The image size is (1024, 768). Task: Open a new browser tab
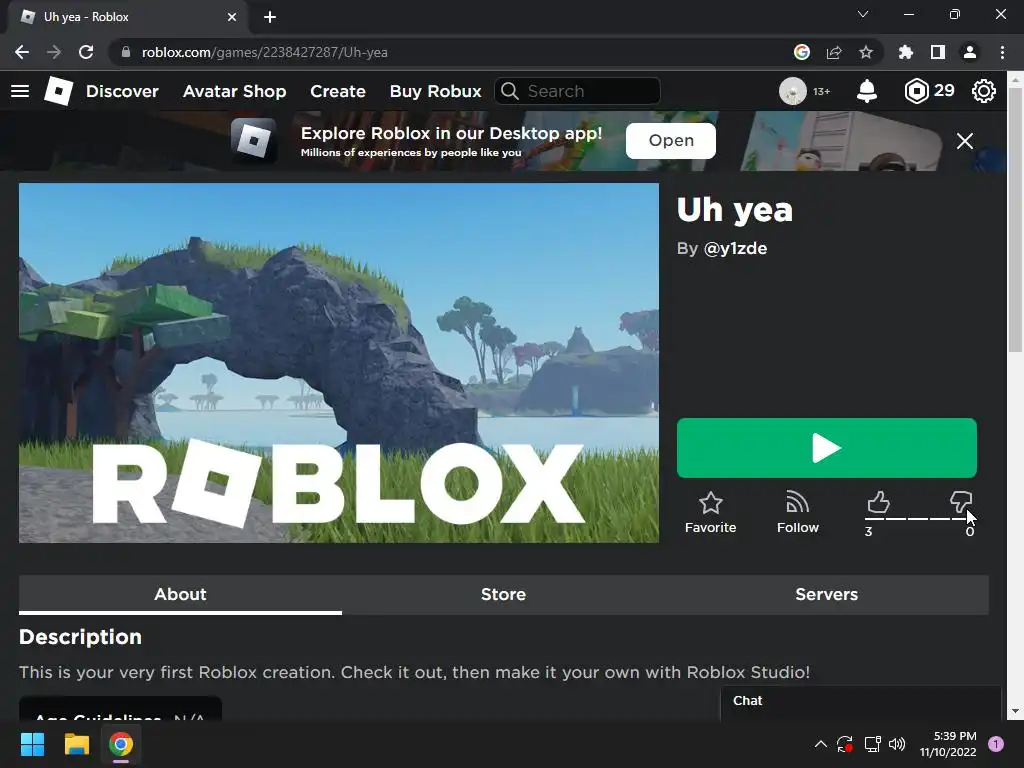coord(270,17)
